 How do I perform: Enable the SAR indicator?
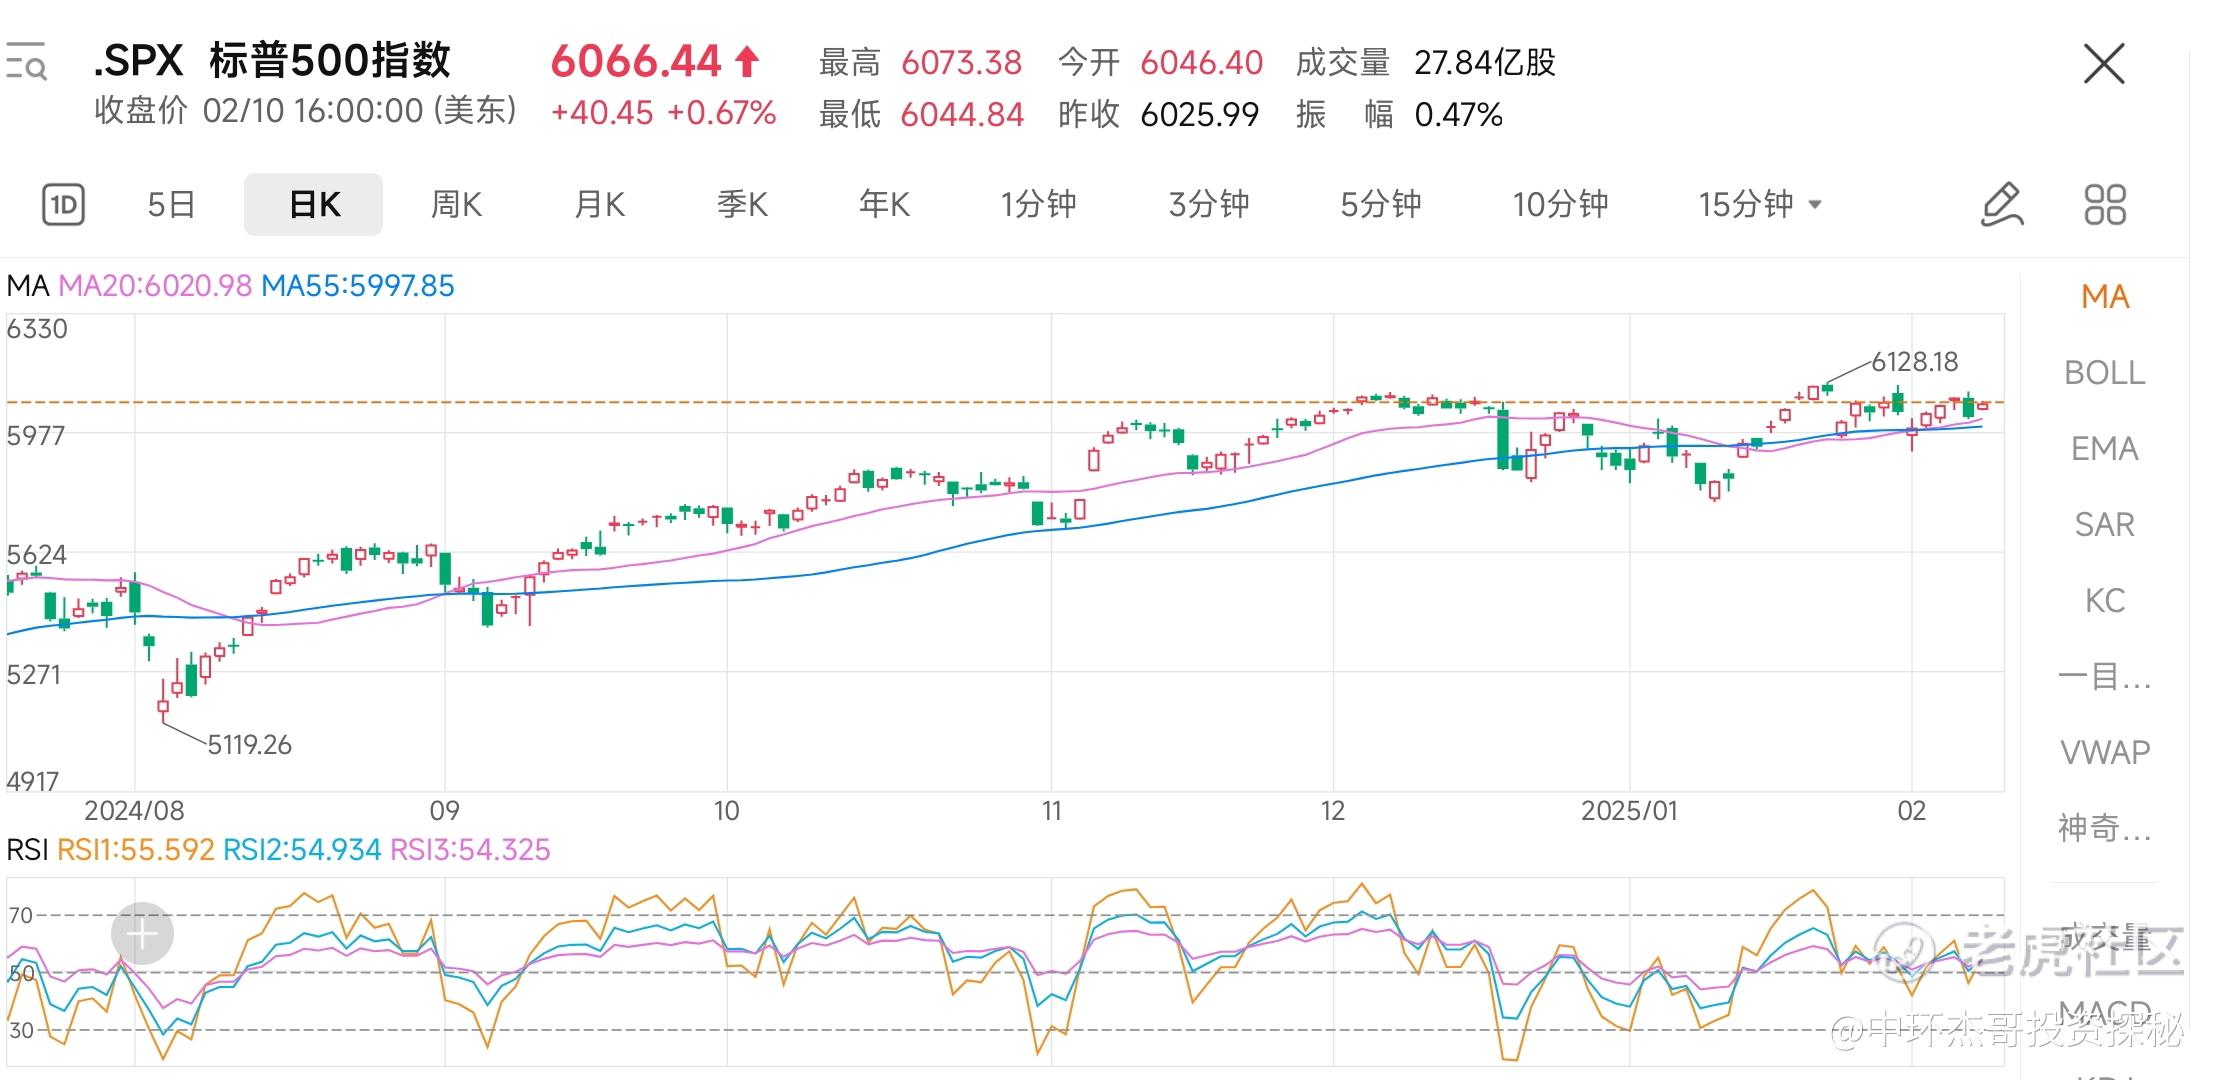[2104, 525]
